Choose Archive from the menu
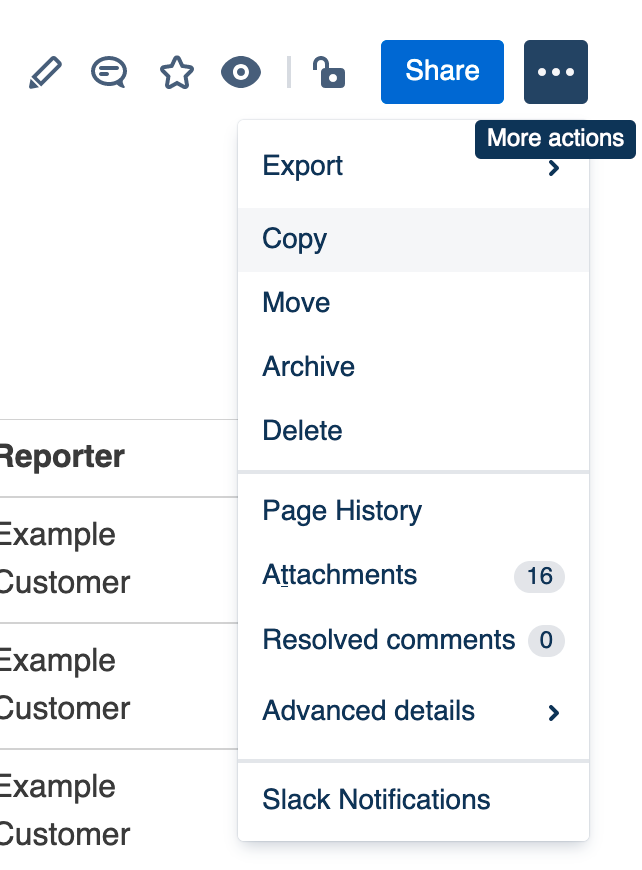 tap(413, 367)
